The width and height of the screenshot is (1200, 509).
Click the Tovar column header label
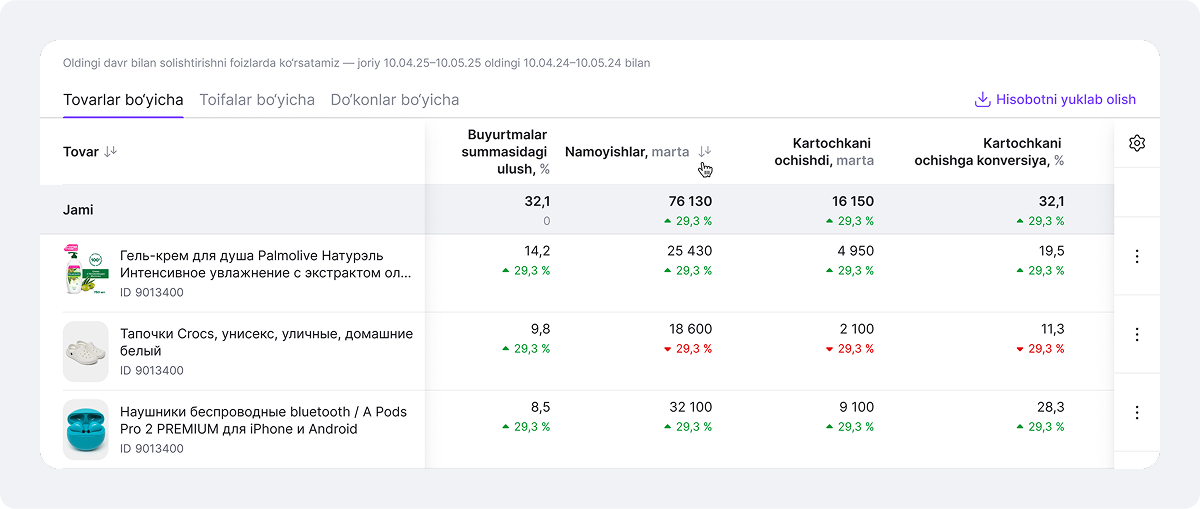[81, 152]
